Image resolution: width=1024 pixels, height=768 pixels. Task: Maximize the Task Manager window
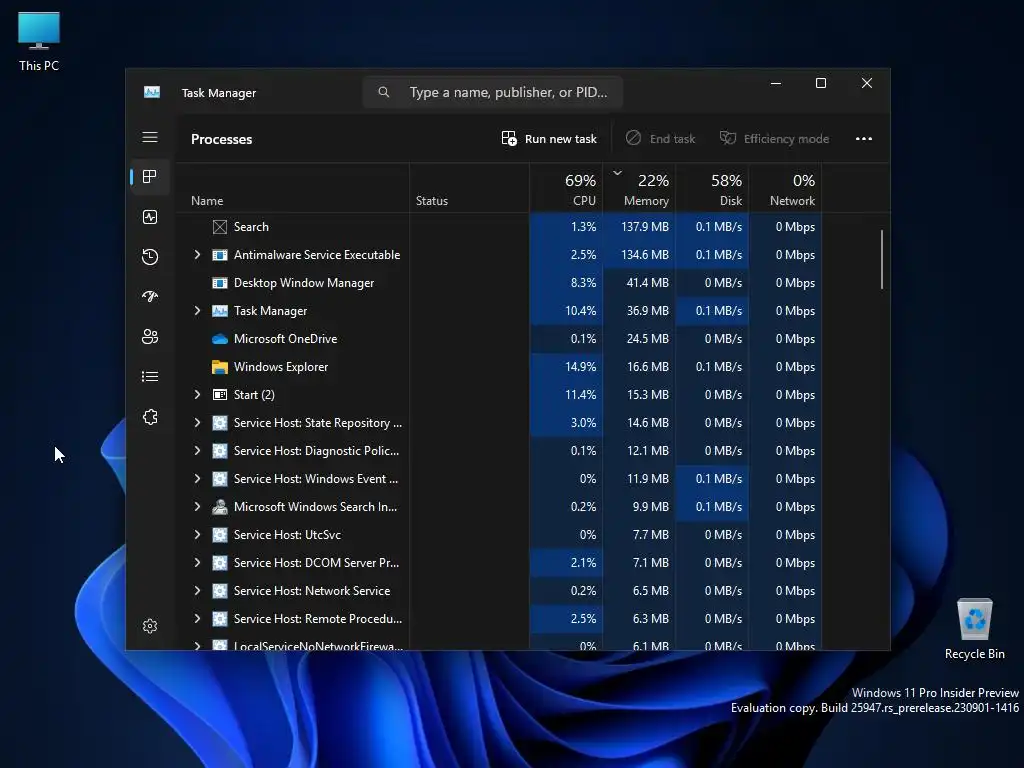(821, 83)
